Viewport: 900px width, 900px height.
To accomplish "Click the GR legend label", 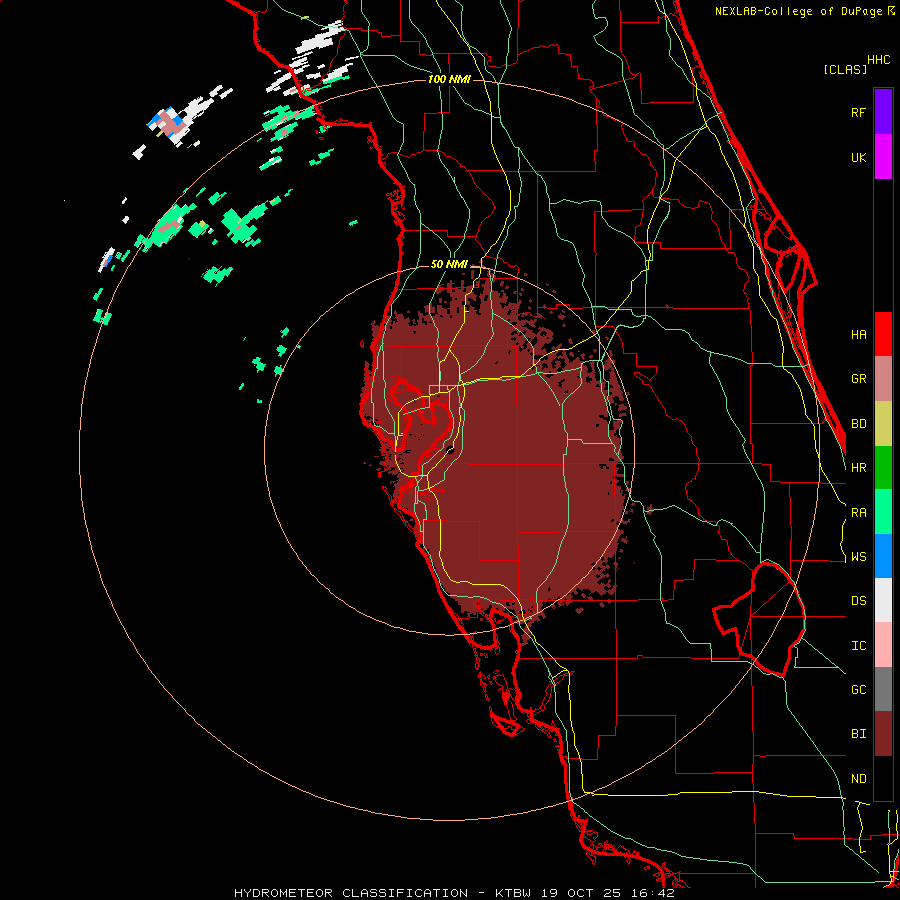I will [x=858, y=379].
